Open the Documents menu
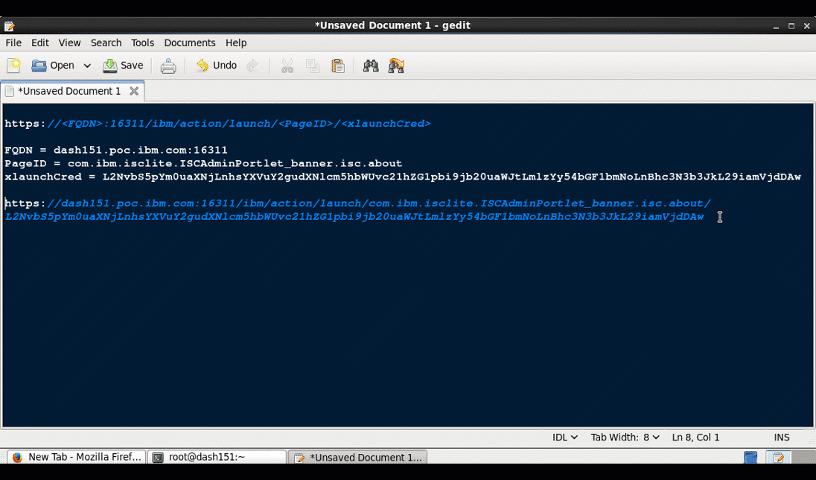Image resolution: width=816 pixels, height=480 pixels. 189,43
